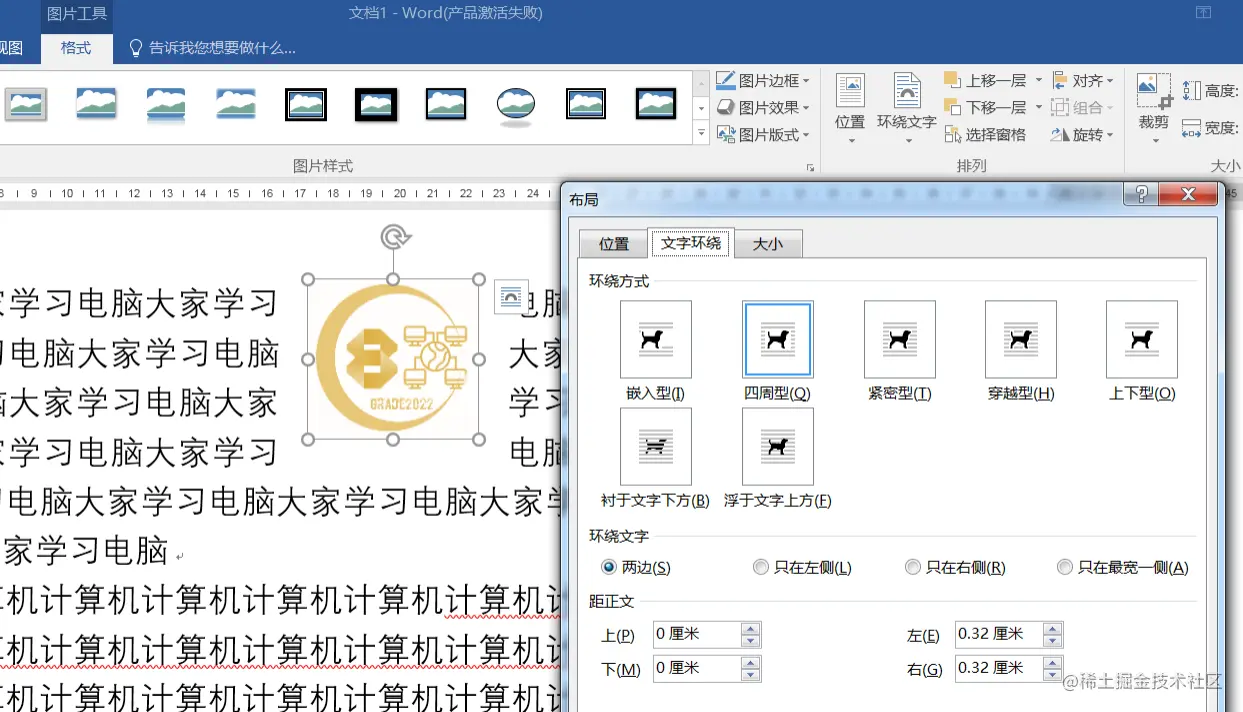Click the 下(M) distance input field

coord(697,667)
